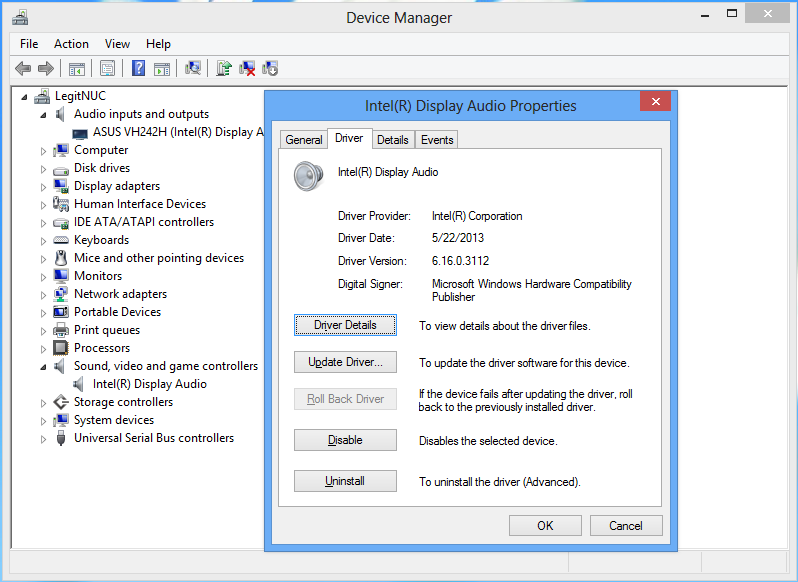The height and width of the screenshot is (582, 798).
Task: Expand the System devices node arrow
Action: click(43, 421)
